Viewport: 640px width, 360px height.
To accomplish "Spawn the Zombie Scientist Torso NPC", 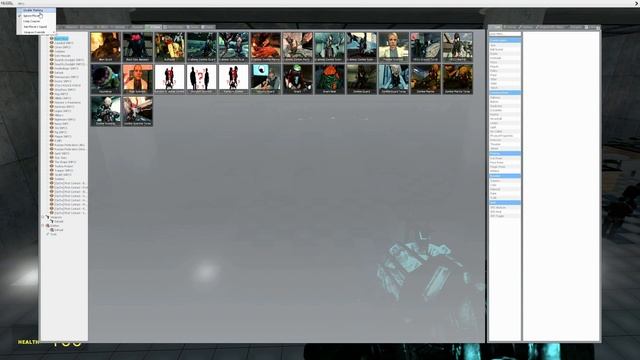I will point(138,111).
